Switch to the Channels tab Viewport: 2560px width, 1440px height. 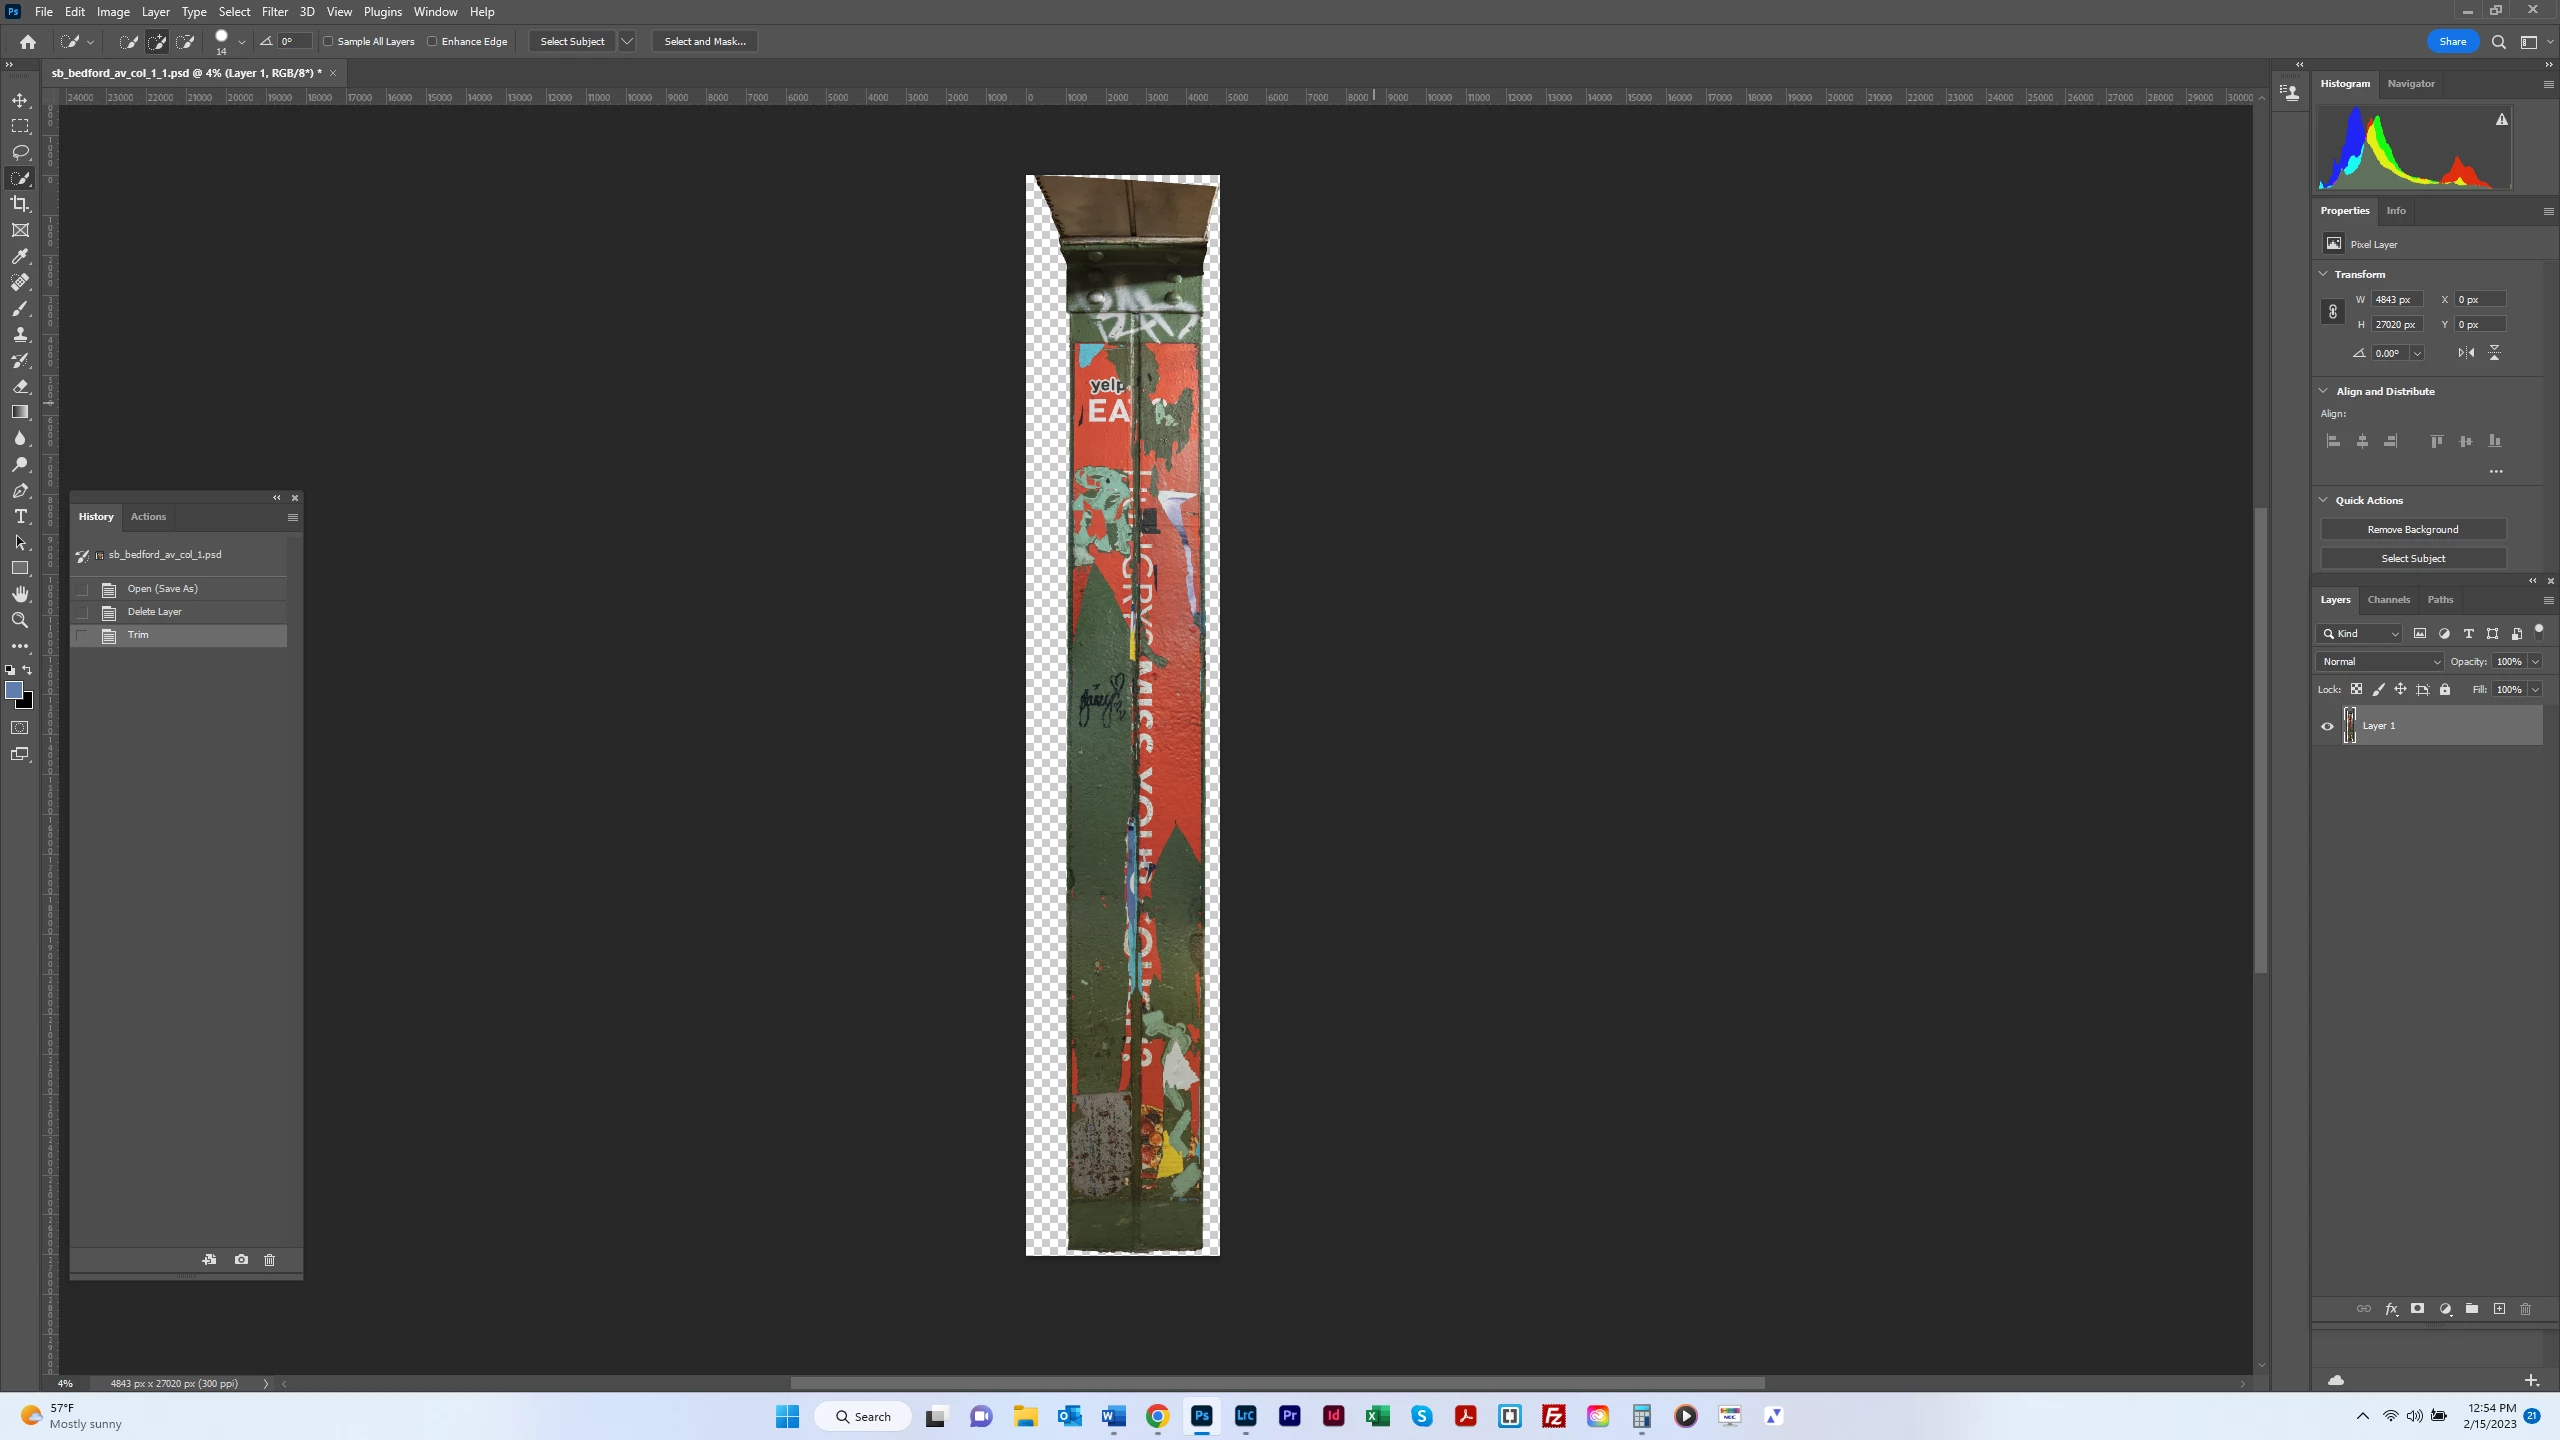[2388, 600]
